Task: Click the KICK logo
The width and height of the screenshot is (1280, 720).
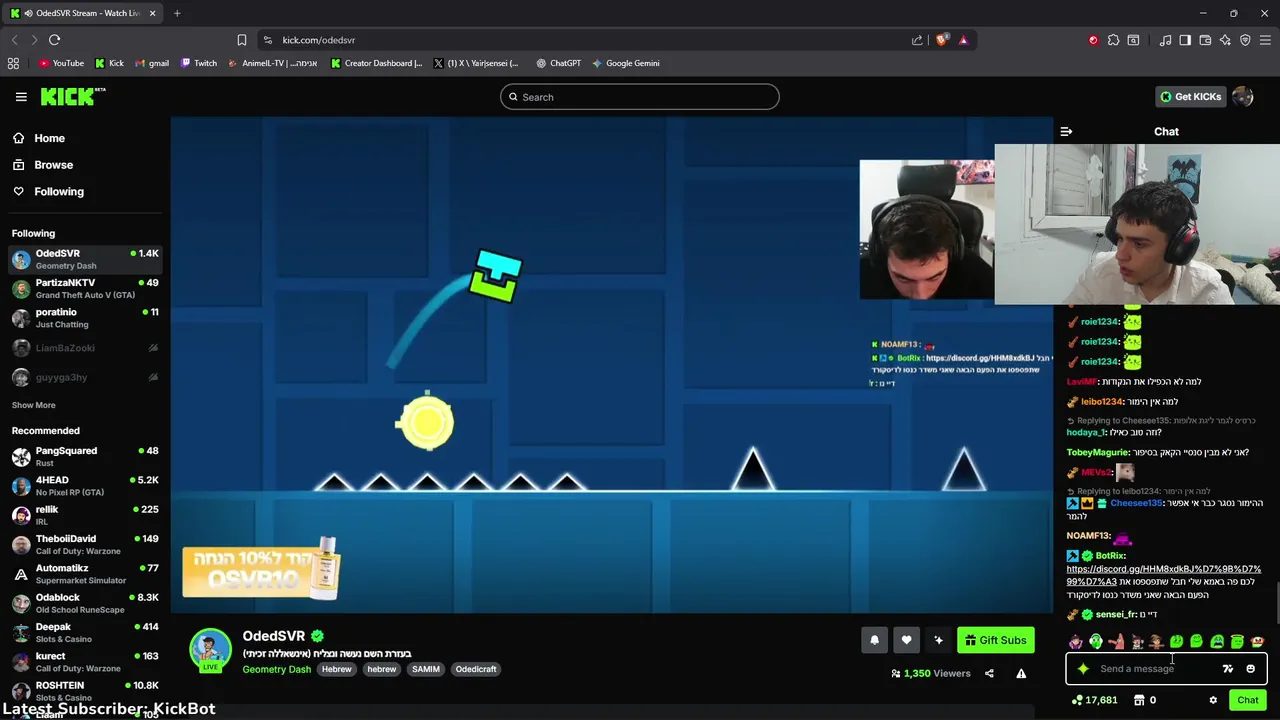Action: click(x=72, y=96)
